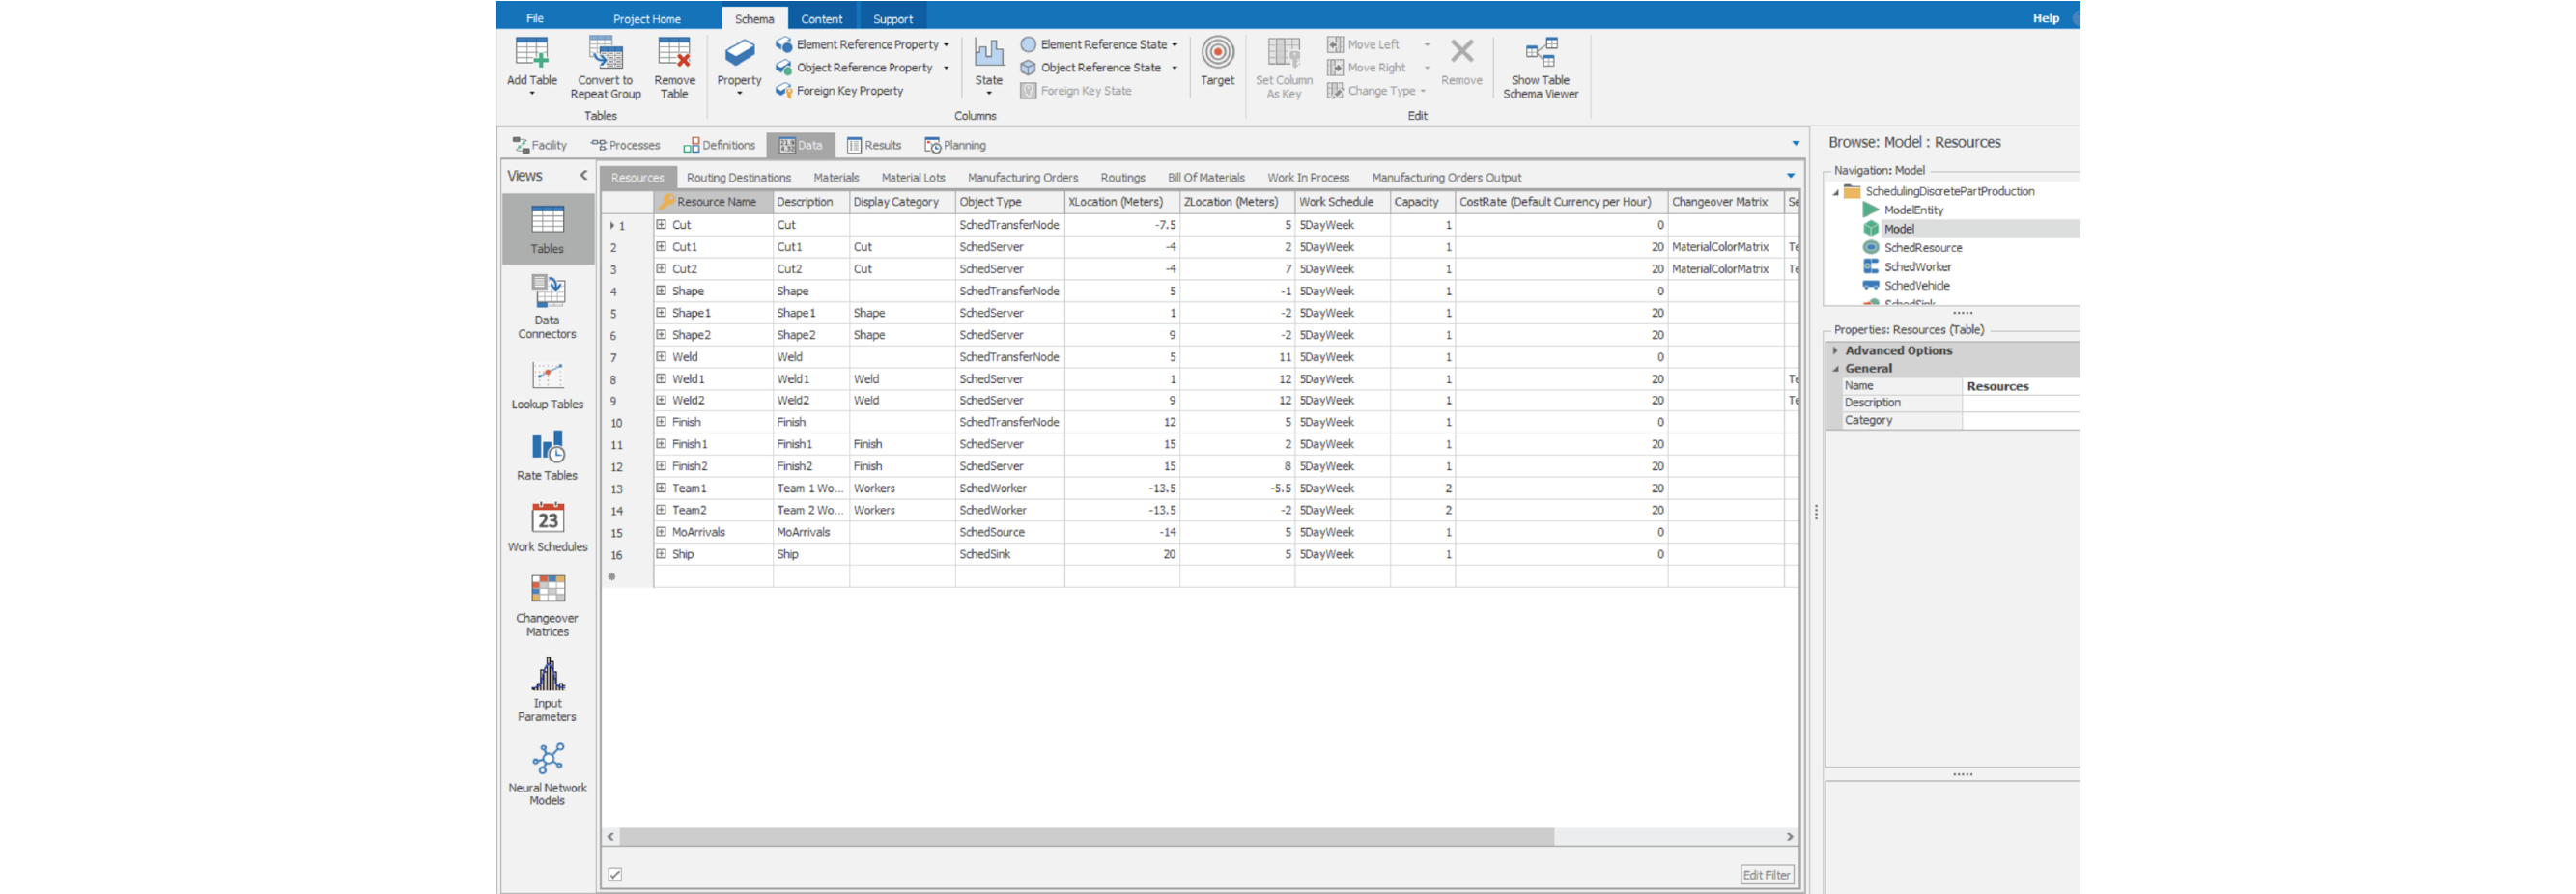Click the Add Table icon
Viewport: 2576px width, 894px height.
click(531, 53)
